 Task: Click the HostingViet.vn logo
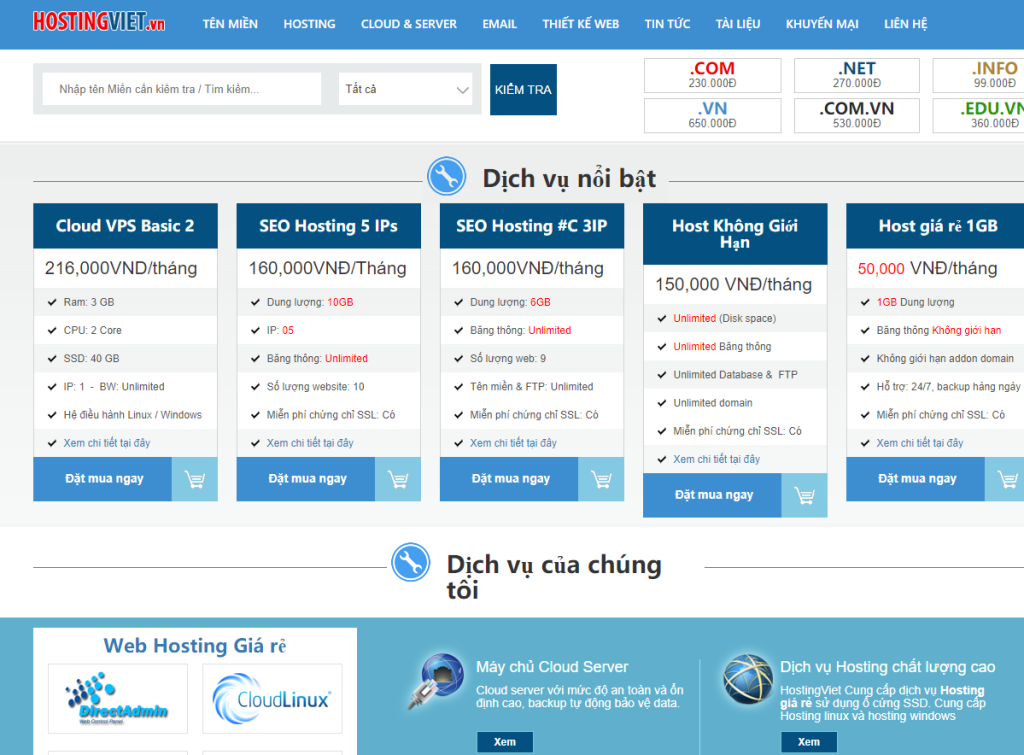[99, 22]
